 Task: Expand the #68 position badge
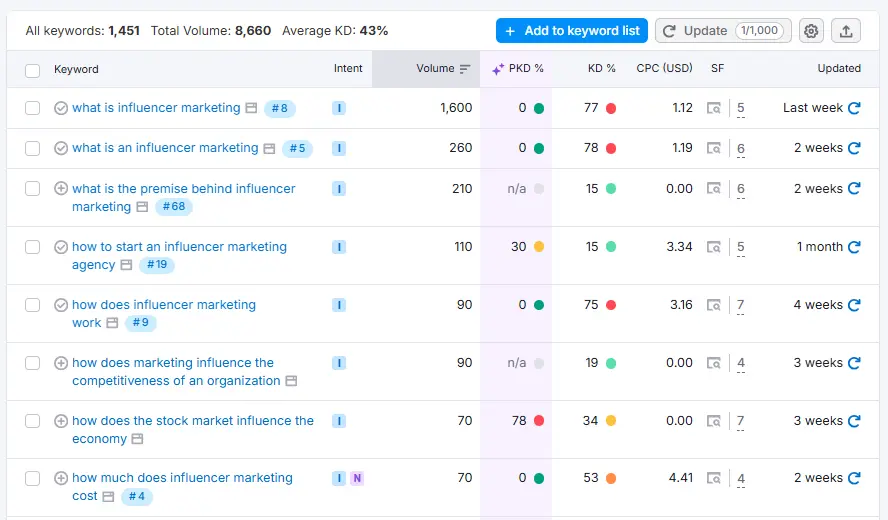coord(174,207)
